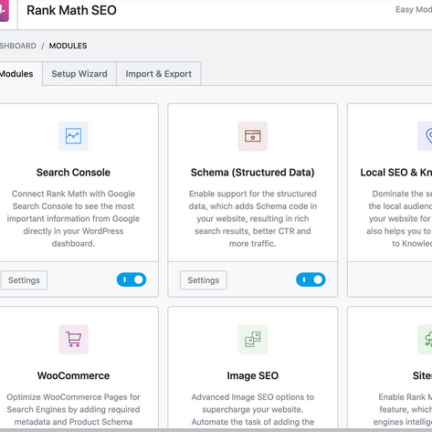
Task: Click the WooCommerce shopping cart icon
Action: 73,339
